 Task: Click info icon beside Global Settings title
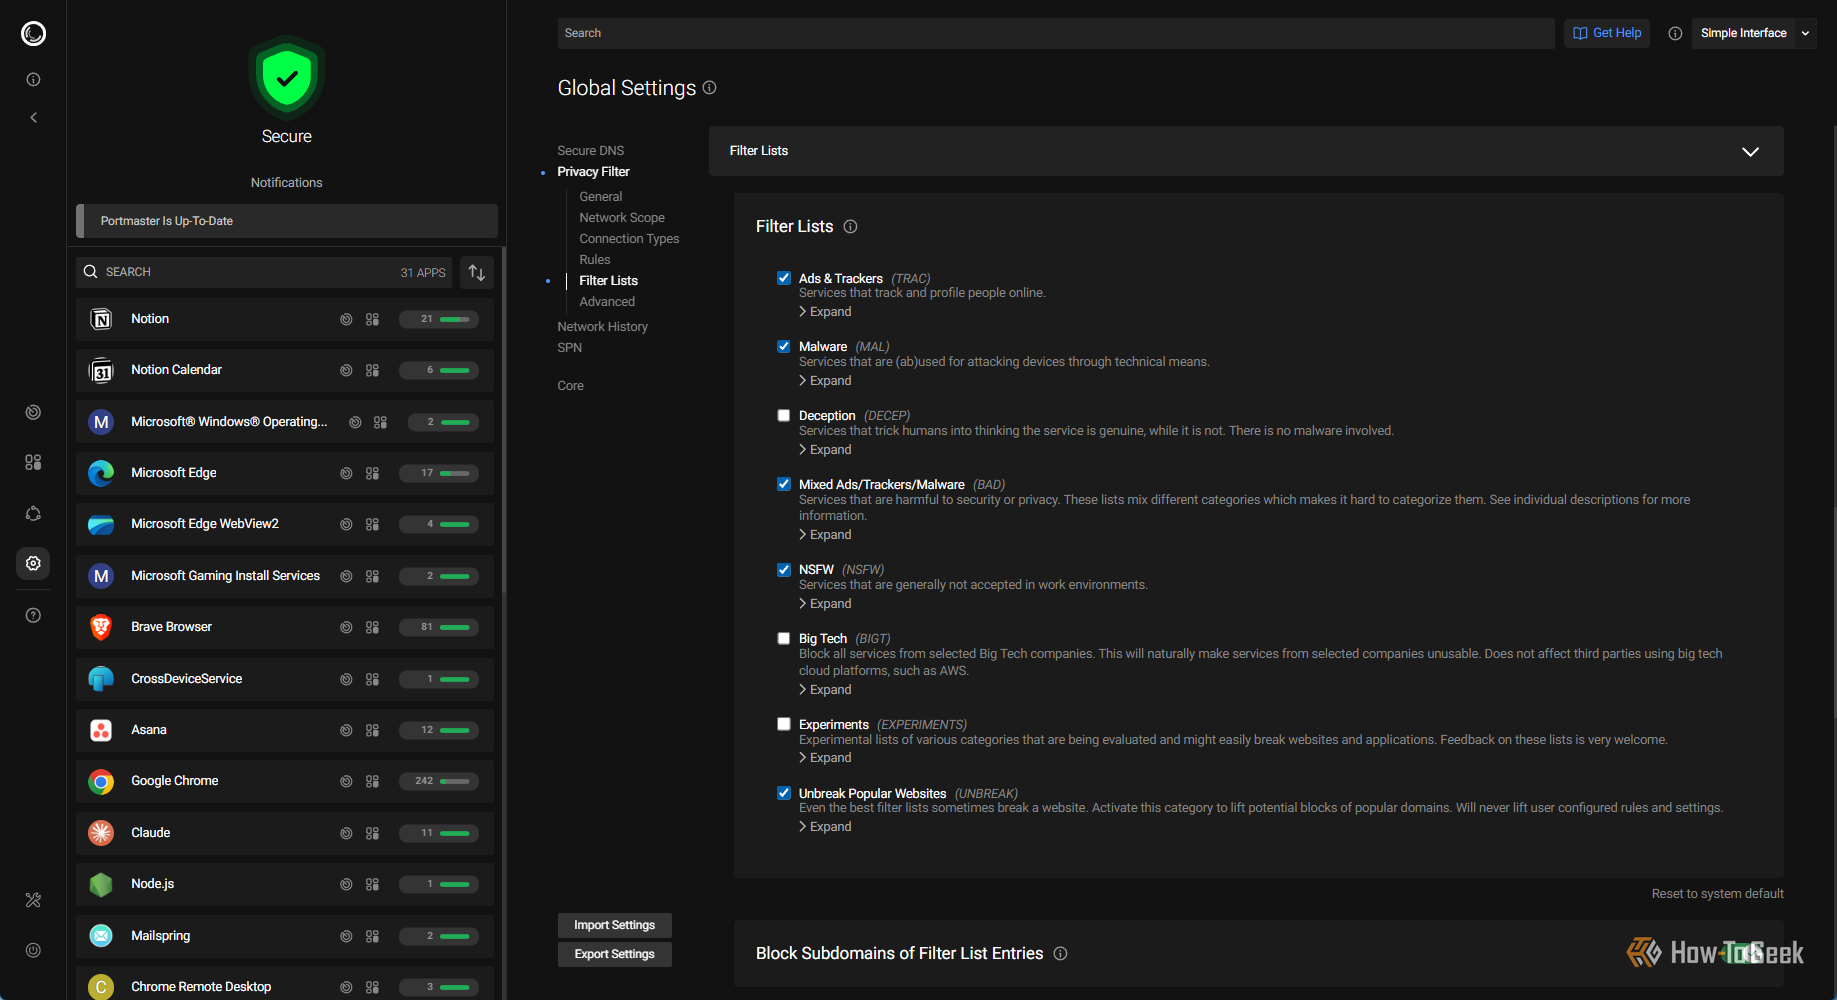click(710, 87)
